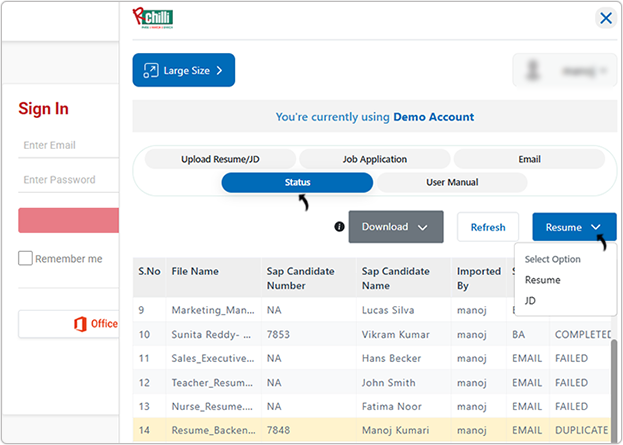Open the User Manual tab

point(451,183)
